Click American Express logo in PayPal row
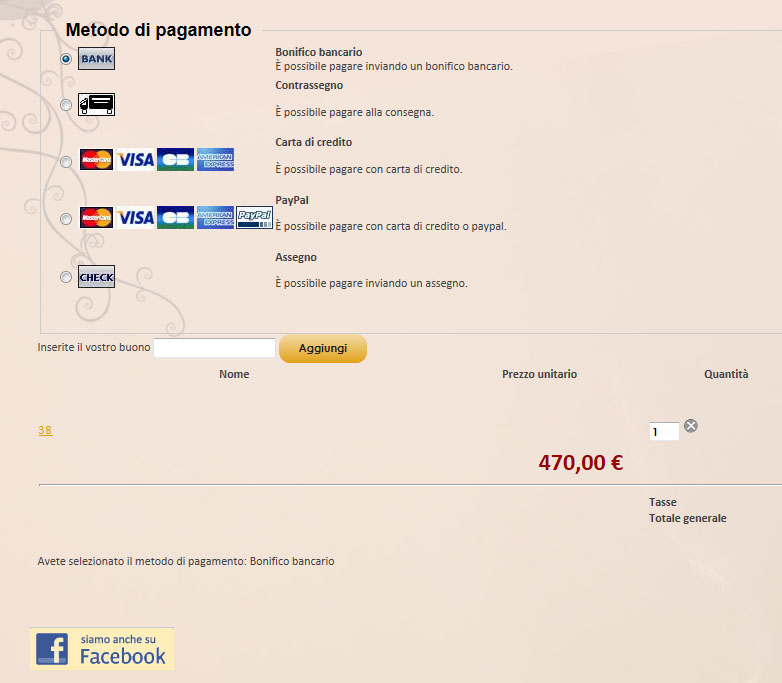Screen dimensions: 782x683 pos(215,218)
